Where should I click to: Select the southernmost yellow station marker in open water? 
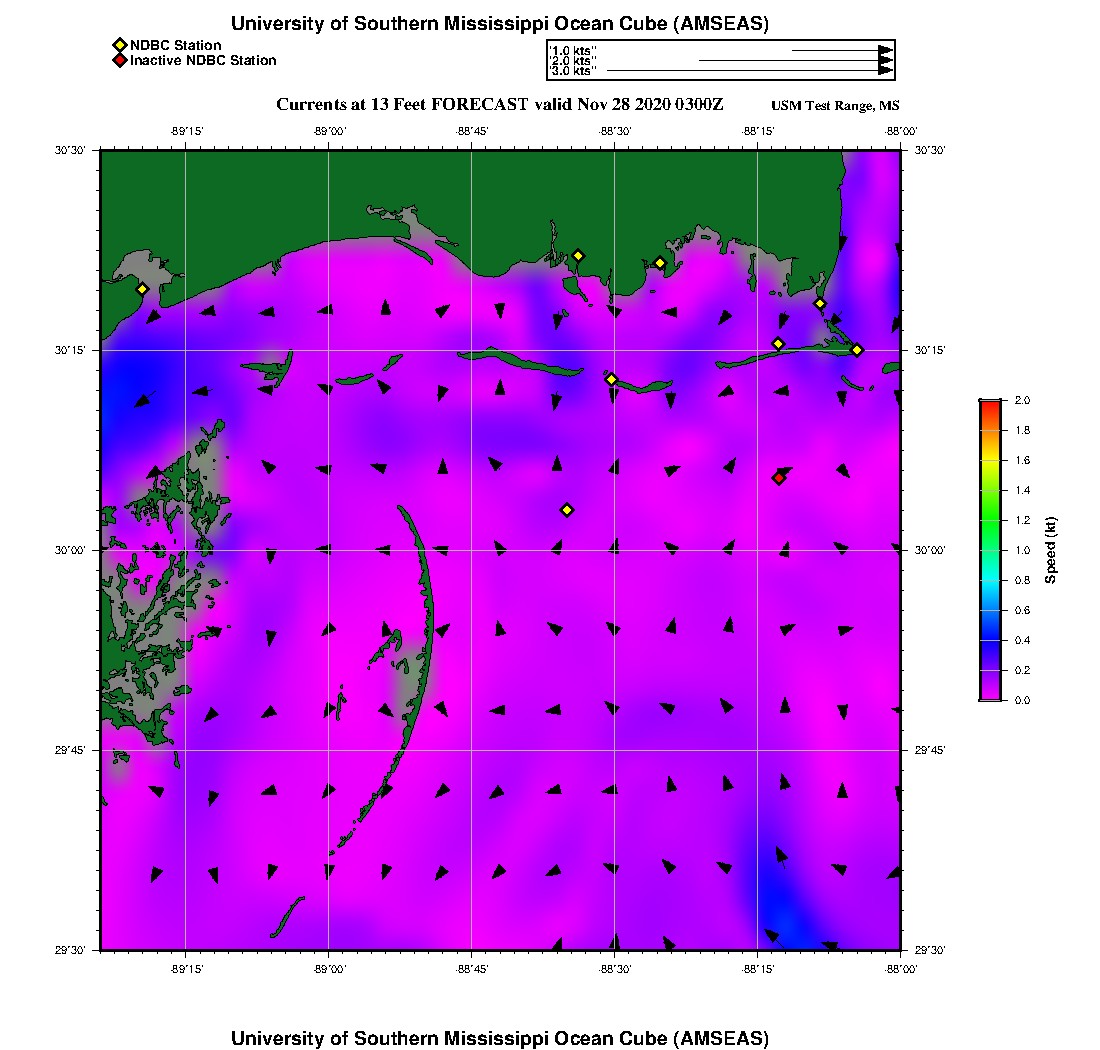567,510
